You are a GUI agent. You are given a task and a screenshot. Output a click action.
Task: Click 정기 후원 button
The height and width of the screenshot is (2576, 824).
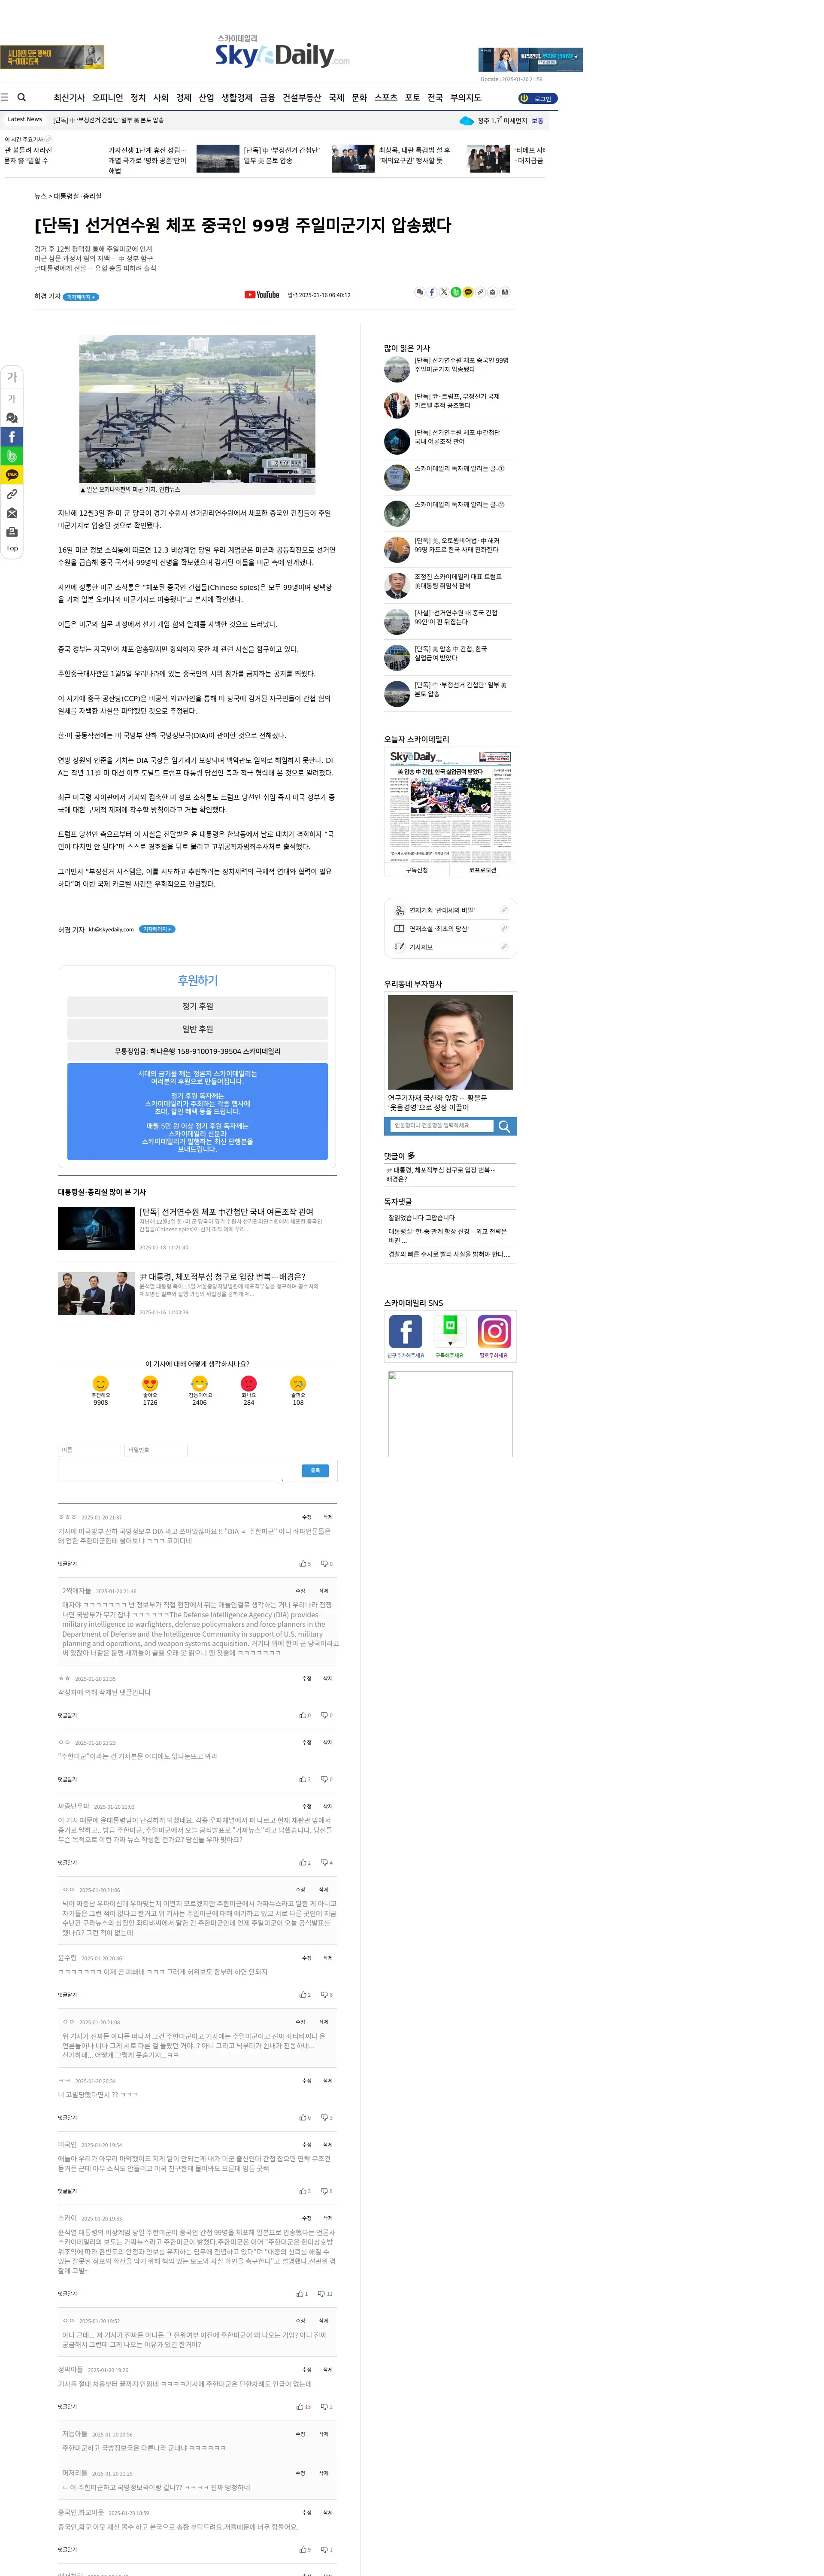tap(197, 1006)
